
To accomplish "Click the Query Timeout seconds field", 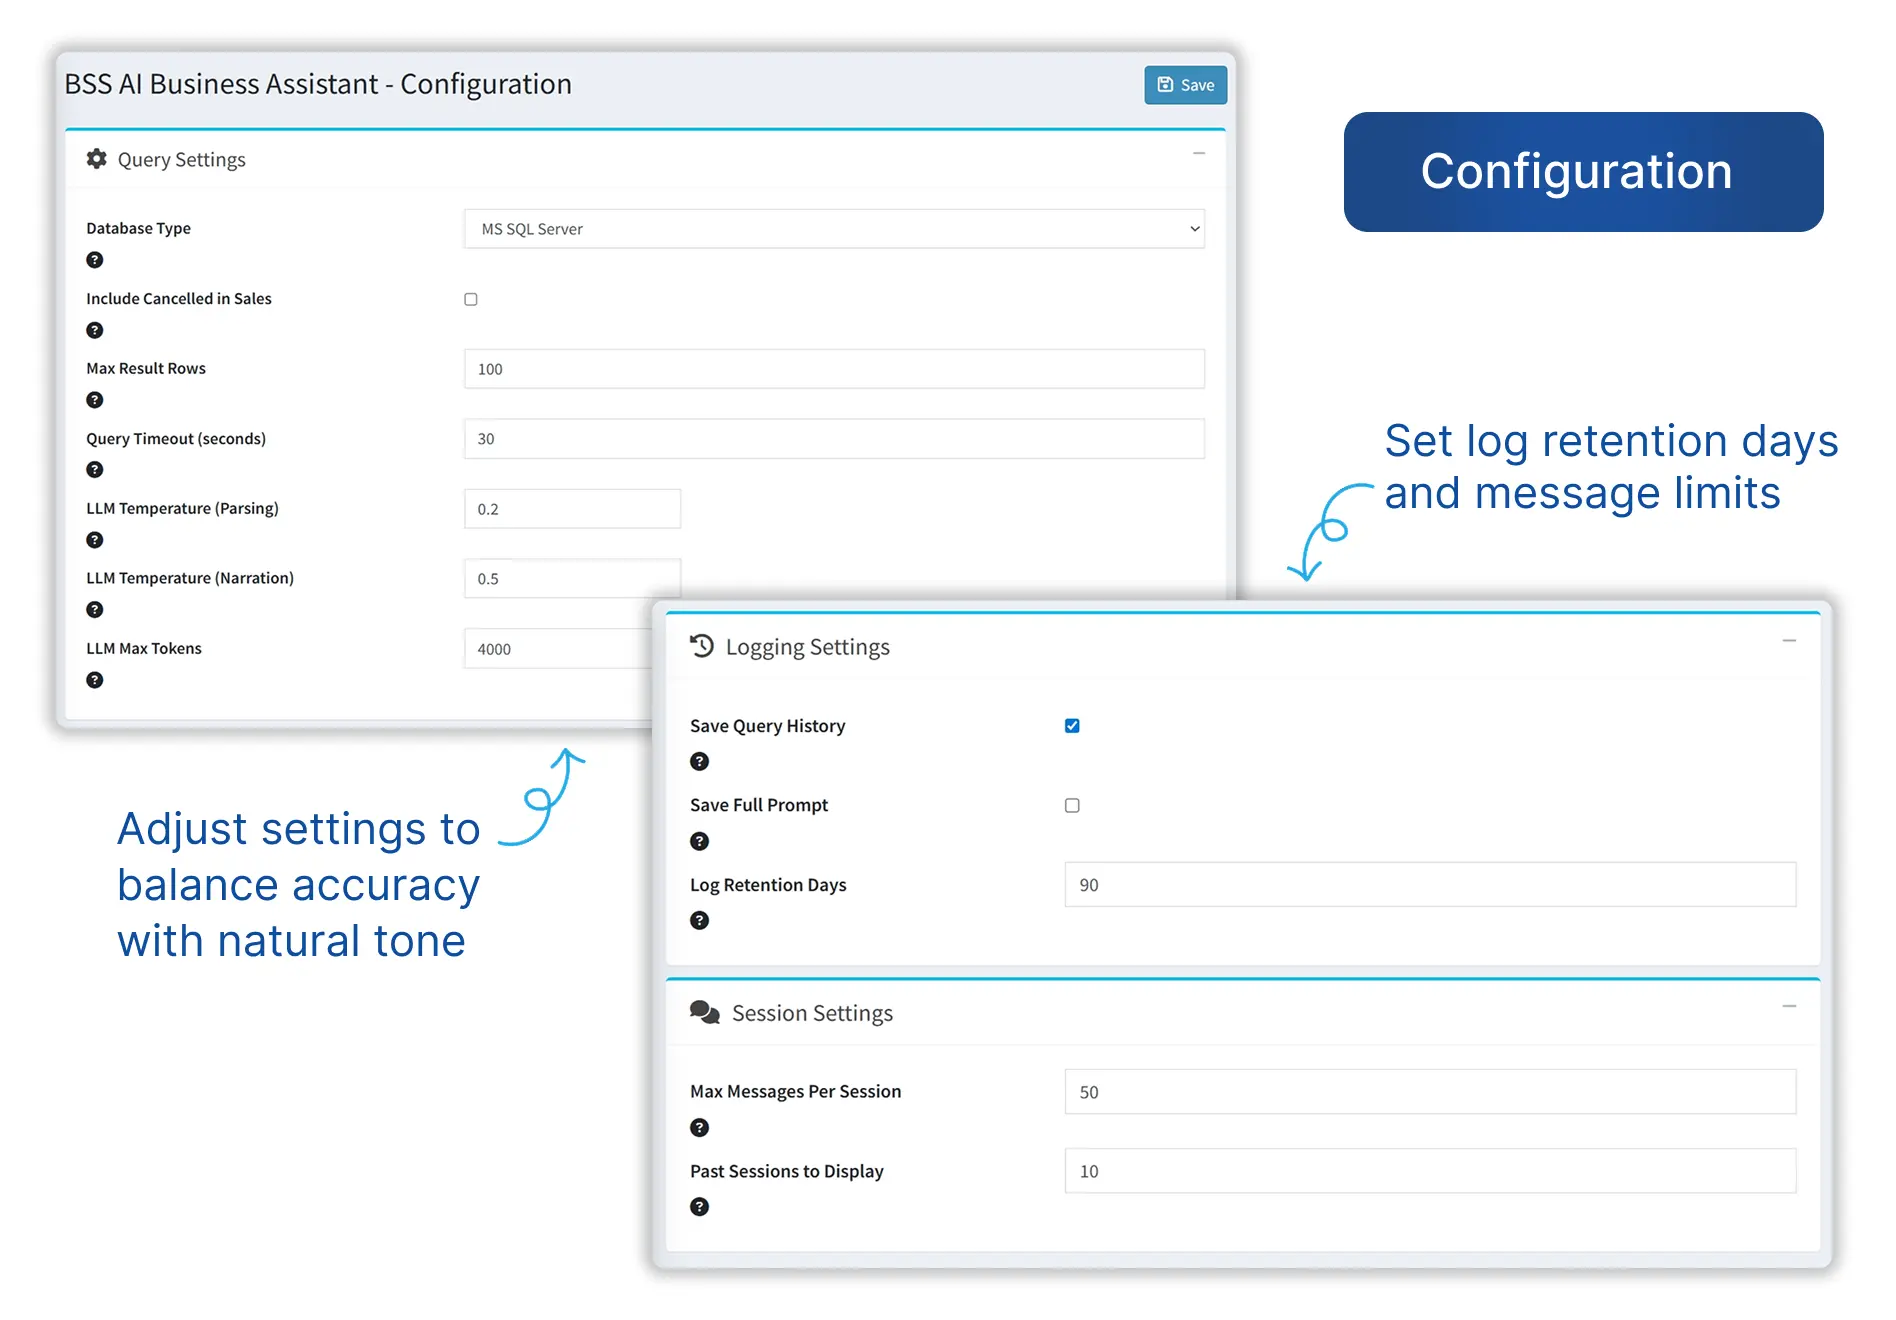I will (x=834, y=439).
